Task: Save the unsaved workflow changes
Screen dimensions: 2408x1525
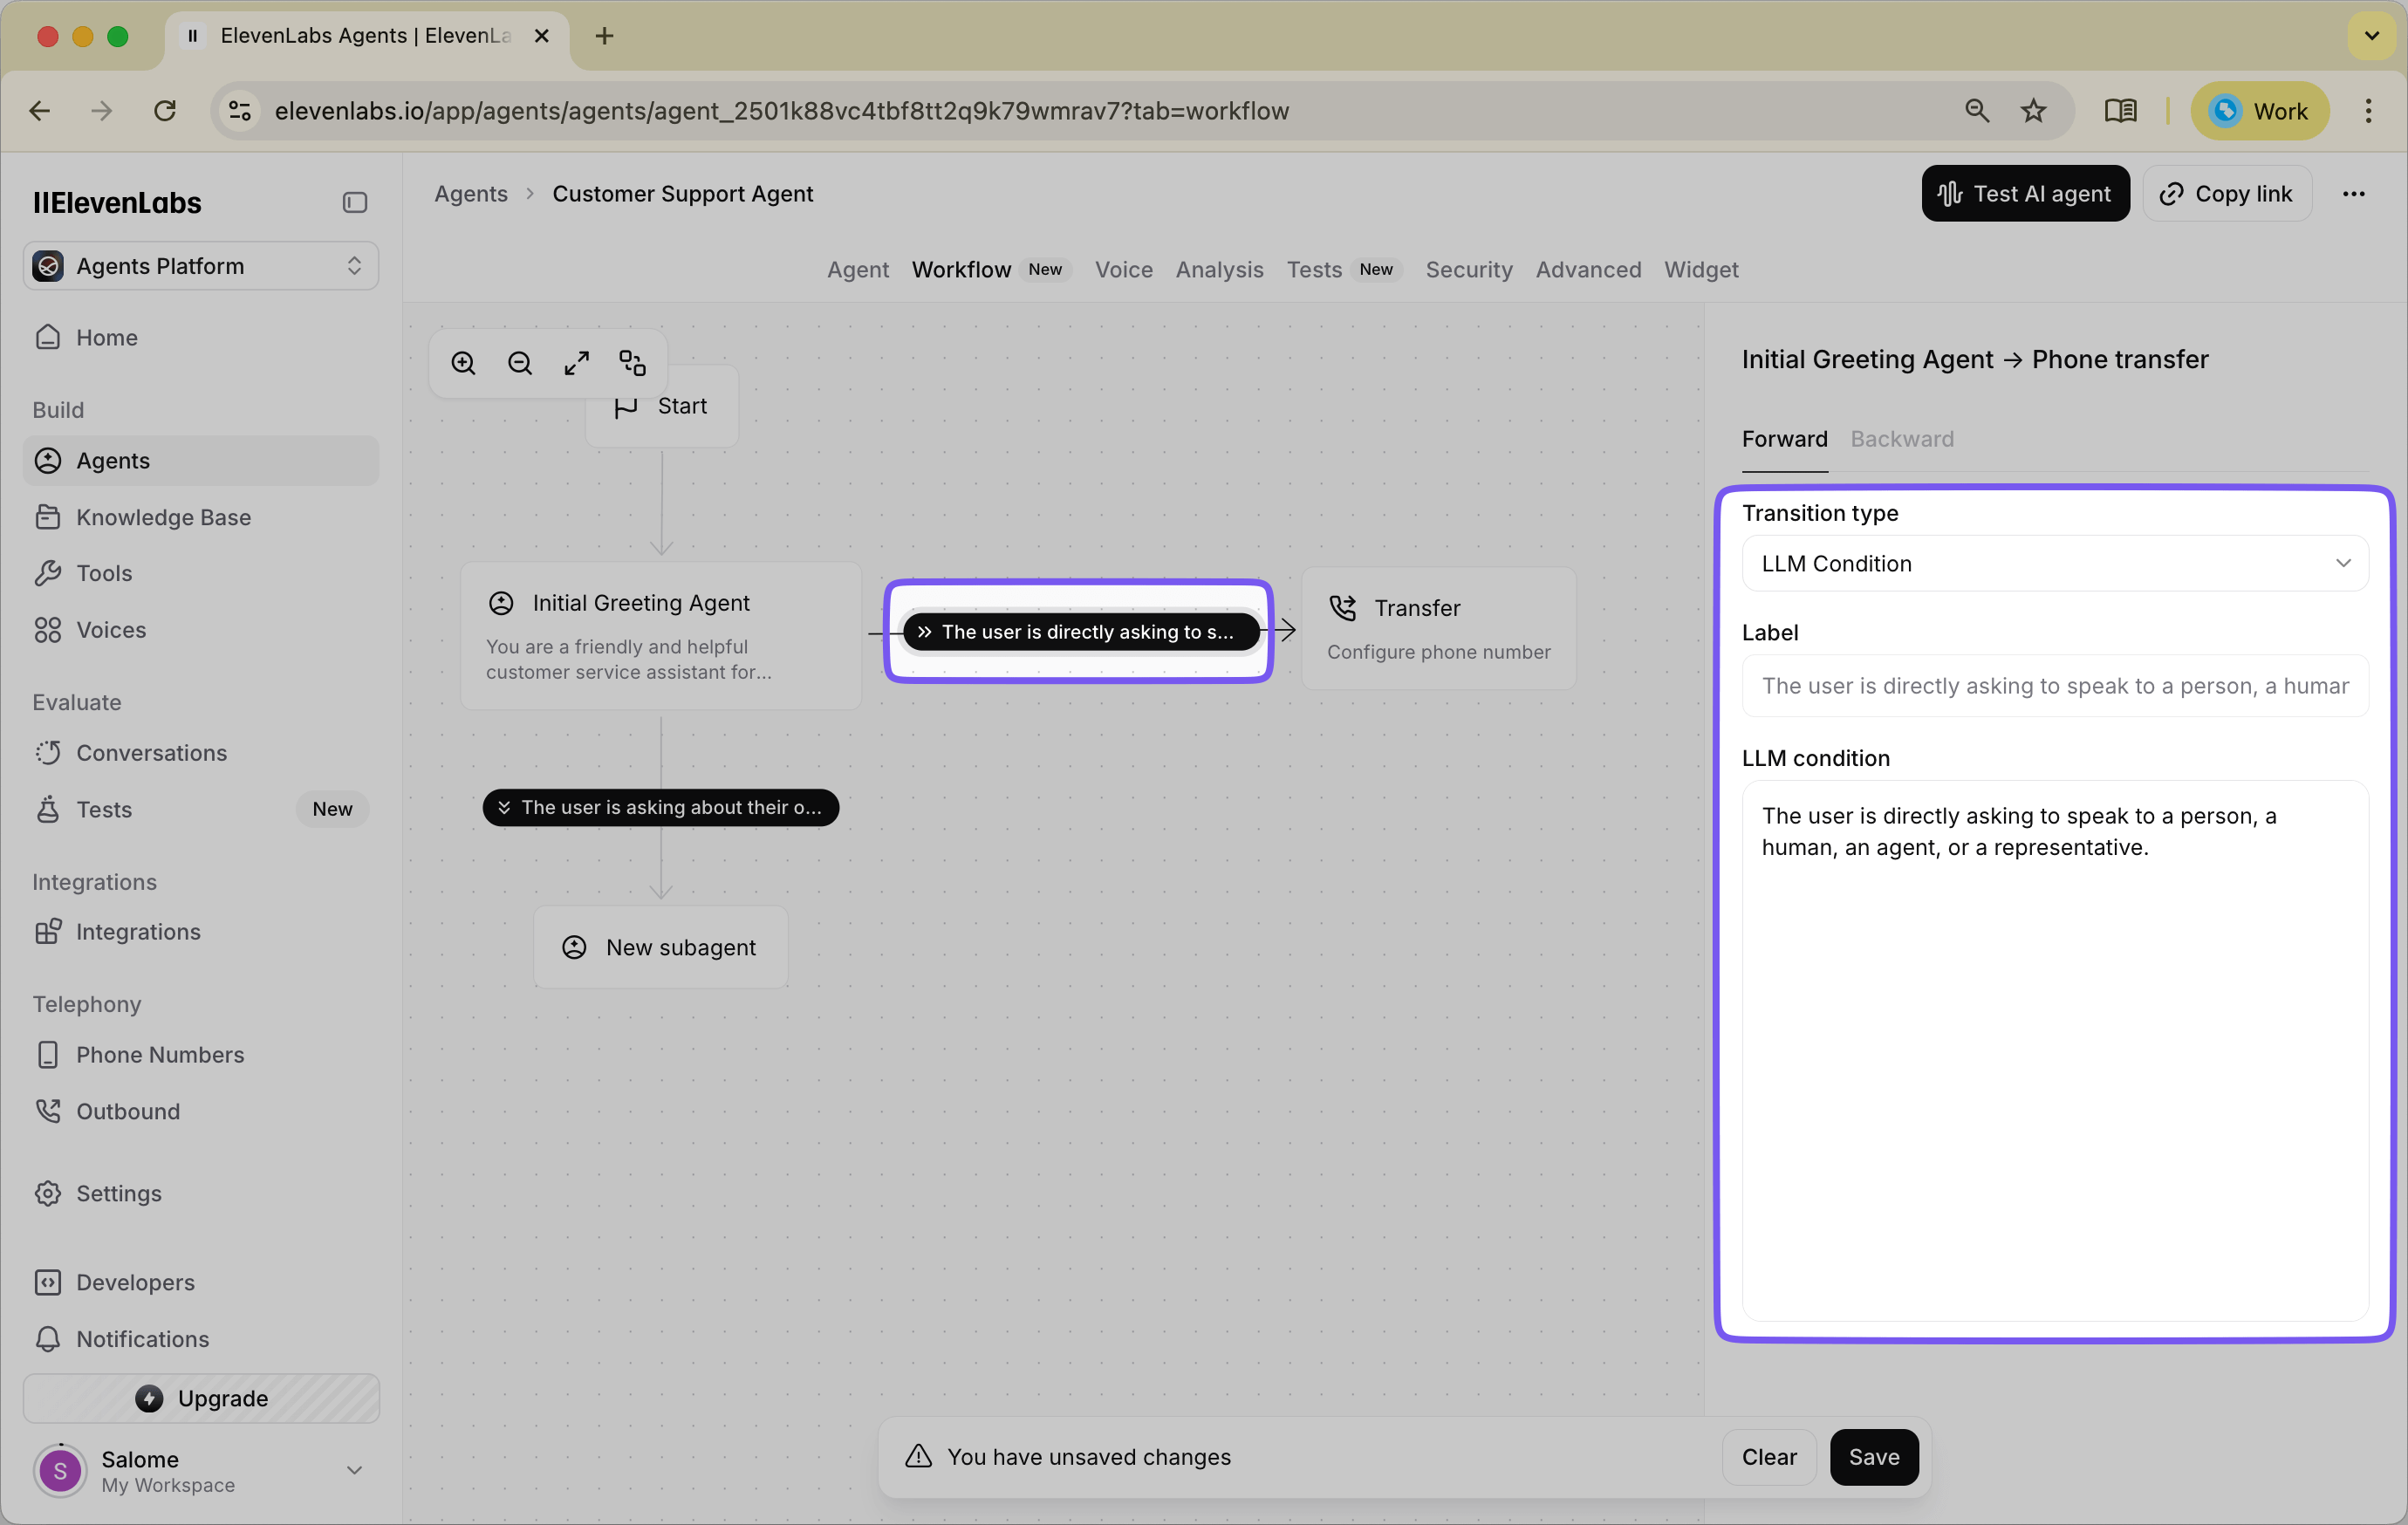Action: pyautogui.click(x=1873, y=1457)
